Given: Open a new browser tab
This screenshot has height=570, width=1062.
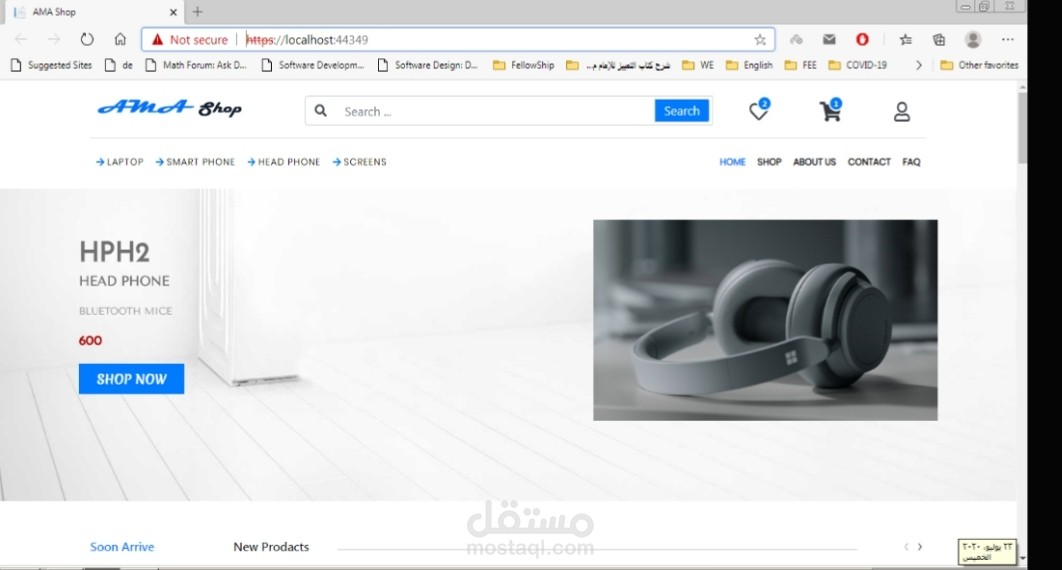Looking at the screenshot, I should click(197, 12).
